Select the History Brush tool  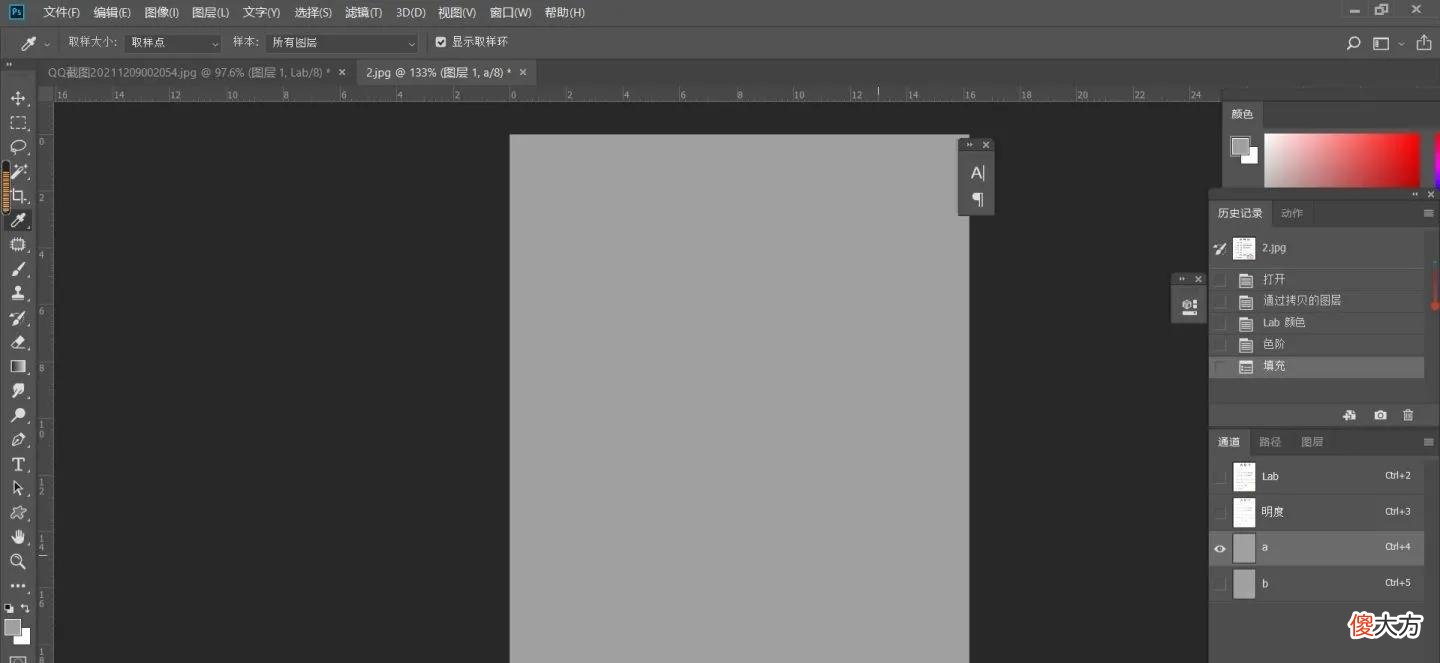point(18,318)
